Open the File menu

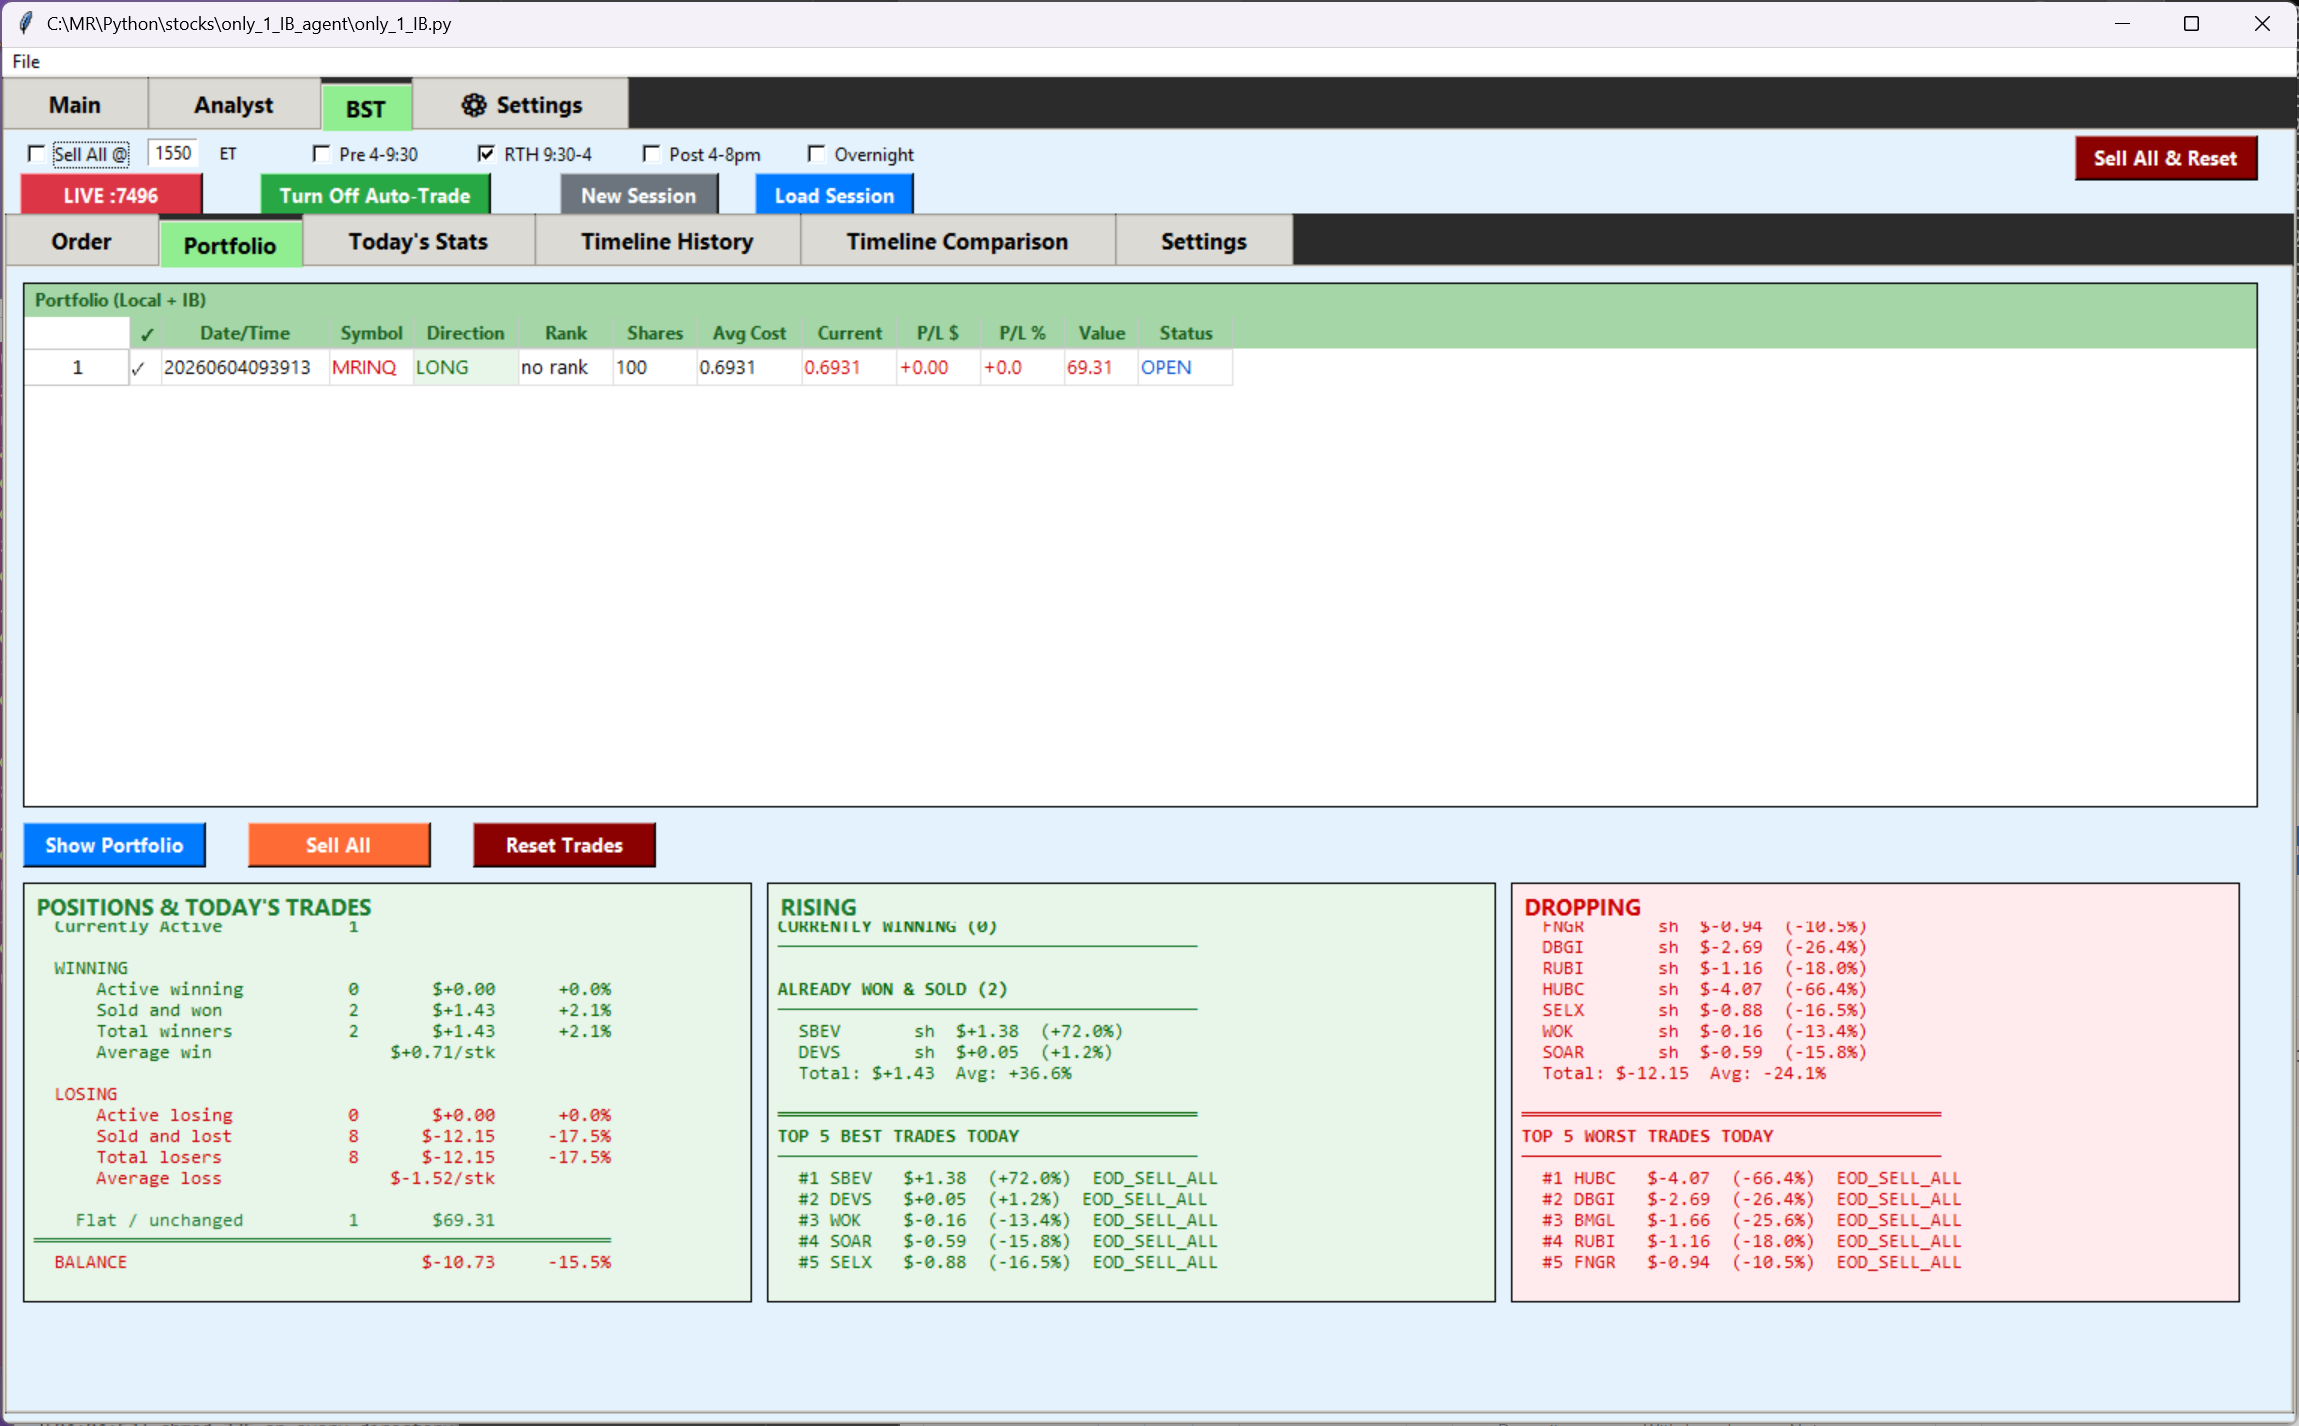(26, 62)
